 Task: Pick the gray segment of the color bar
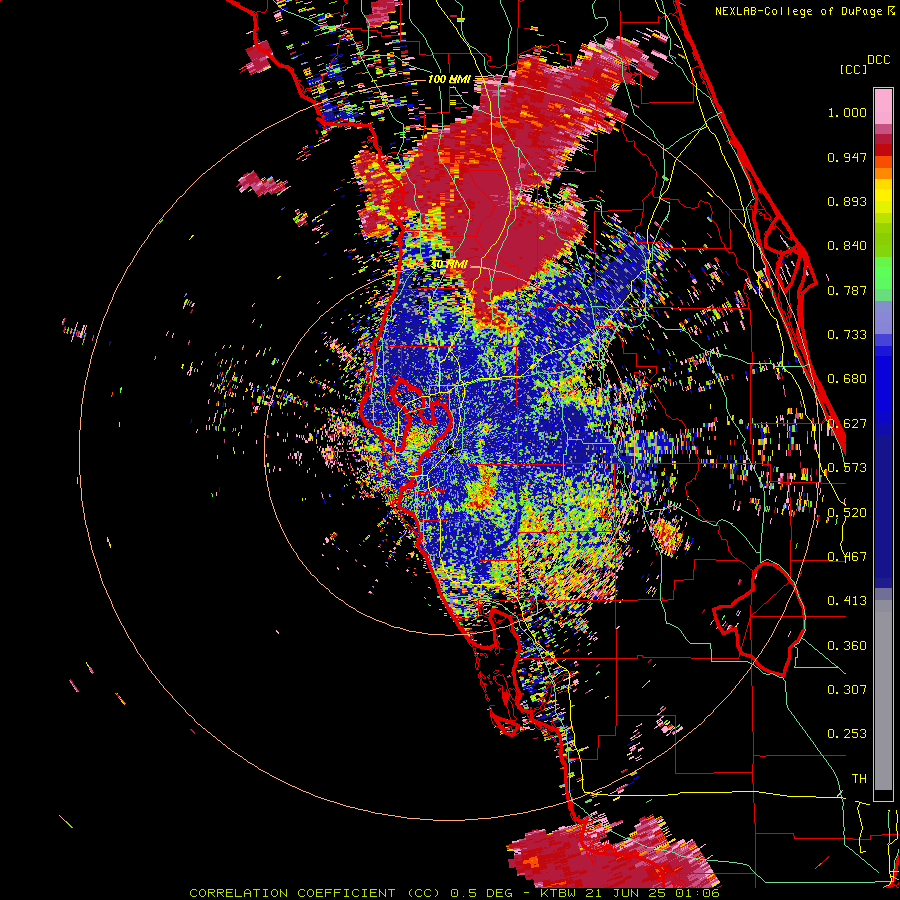[883, 695]
